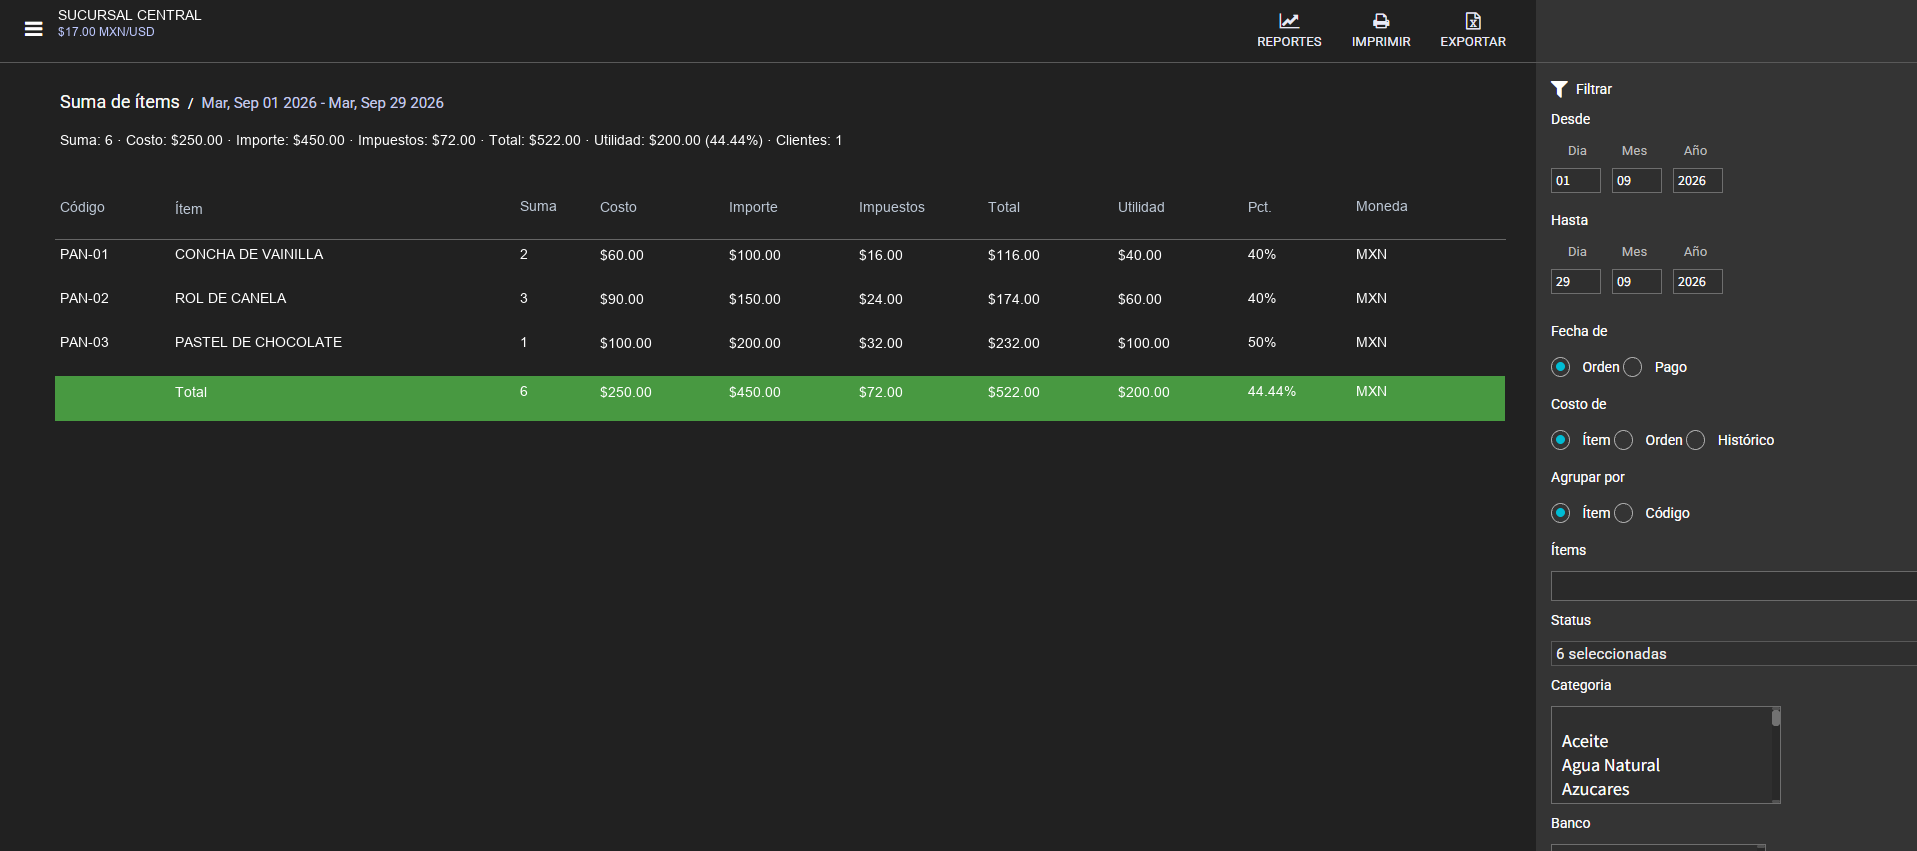
Task: Select Ítem under Costo de
Action: pos(1561,440)
